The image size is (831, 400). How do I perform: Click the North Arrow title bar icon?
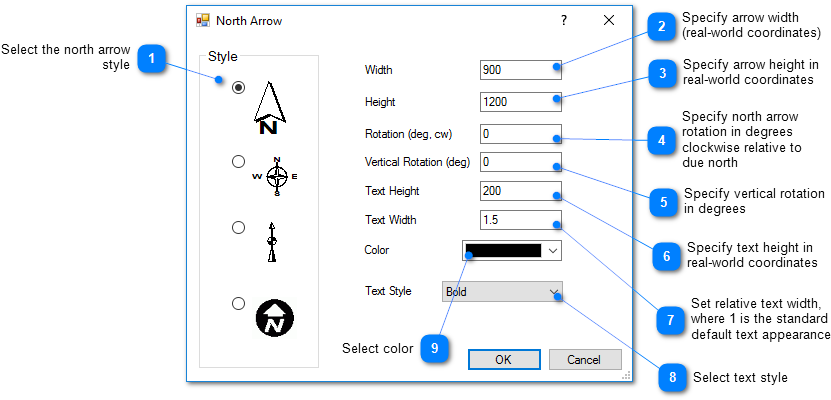click(x=203, y=20)
